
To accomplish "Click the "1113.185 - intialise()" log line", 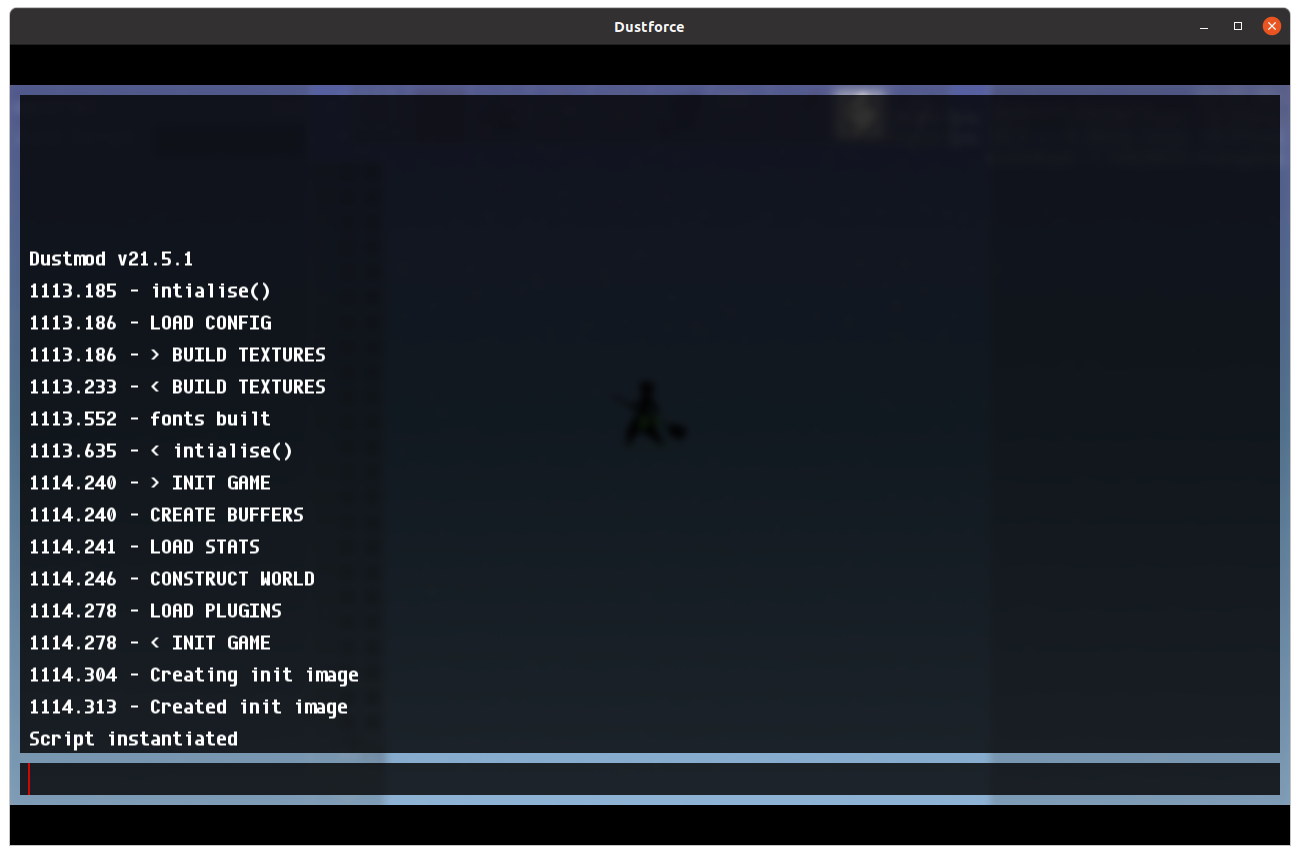I will (x=150, y=291).
